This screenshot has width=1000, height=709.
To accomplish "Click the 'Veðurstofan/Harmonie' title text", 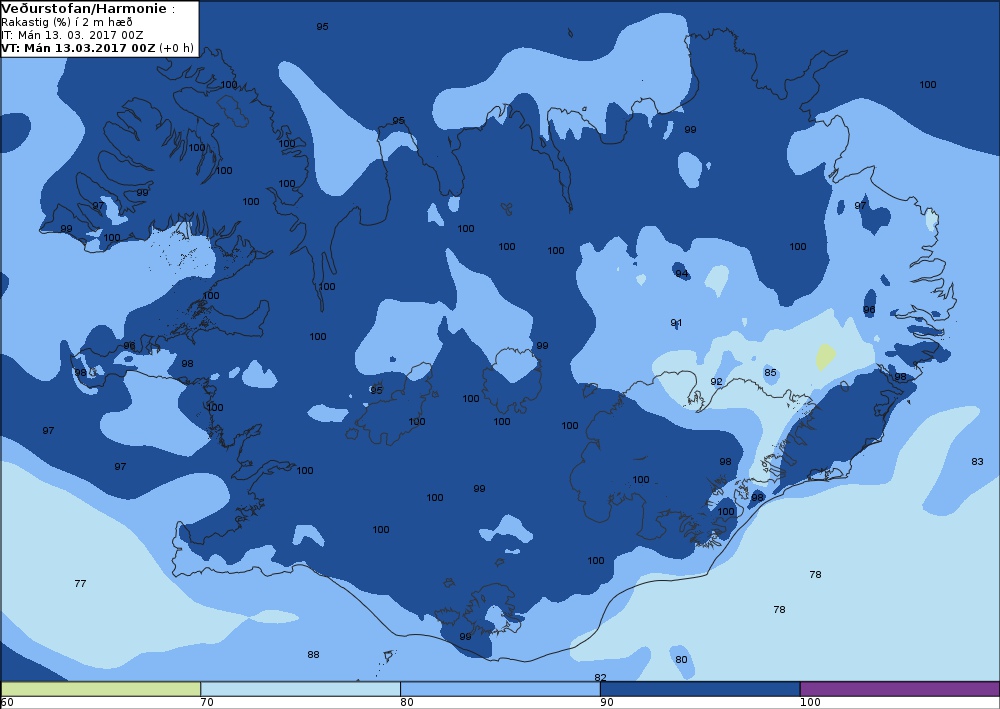I will pos(85,9).
